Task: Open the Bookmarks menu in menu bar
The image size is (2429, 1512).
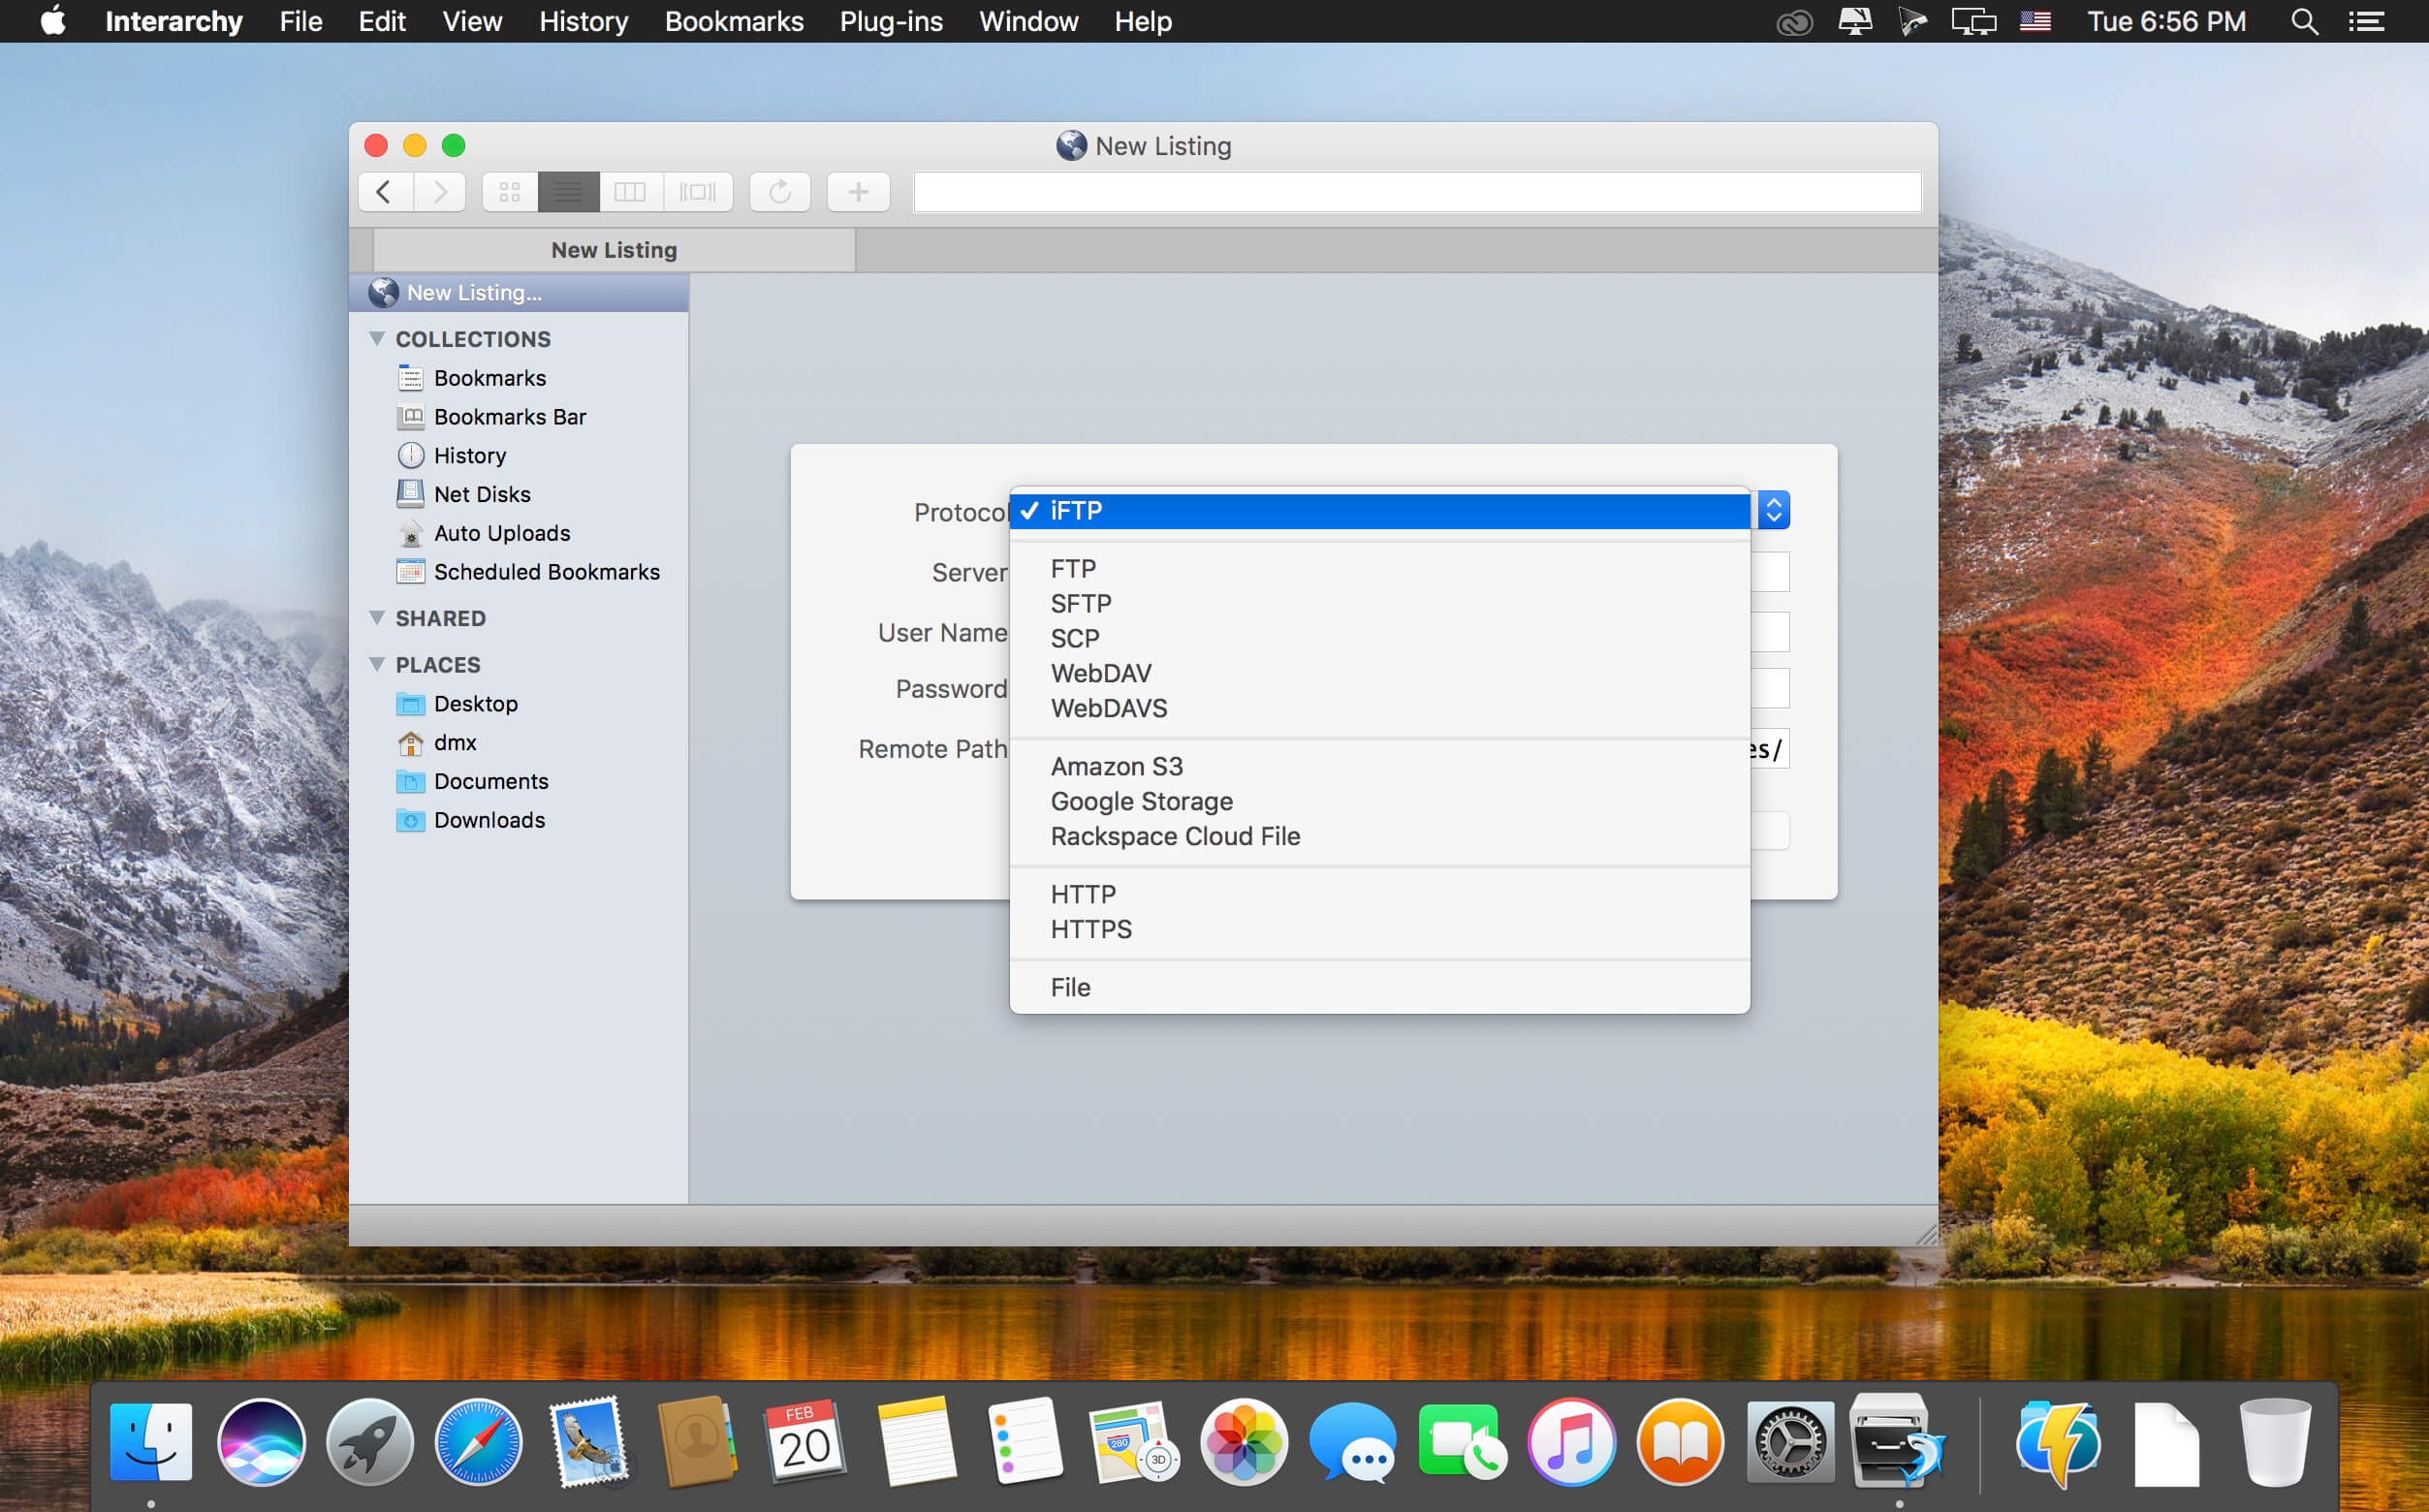Action: tap(734, 21)
